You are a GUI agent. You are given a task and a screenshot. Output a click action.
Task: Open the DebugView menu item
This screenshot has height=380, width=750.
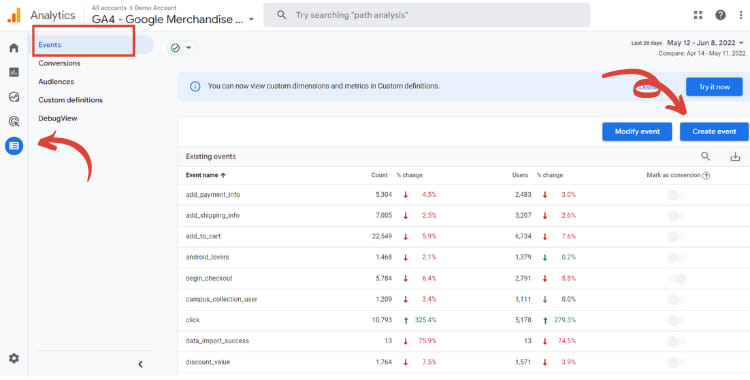coord(57,118)
